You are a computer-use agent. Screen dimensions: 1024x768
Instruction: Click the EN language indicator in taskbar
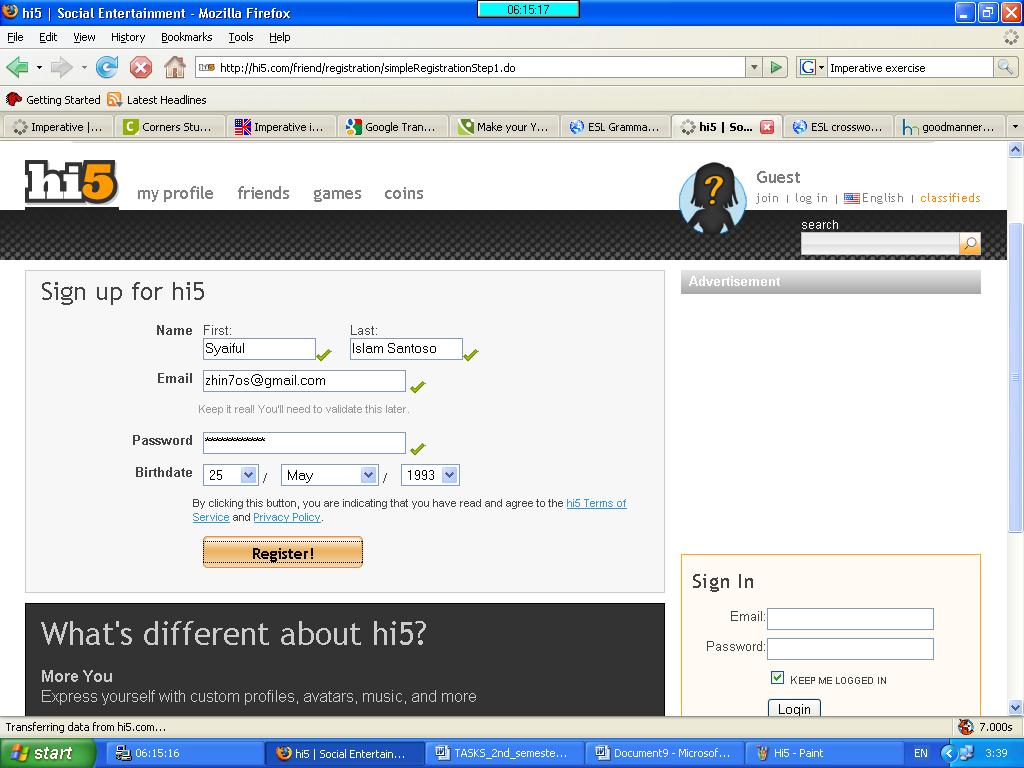(x=920, y=754)
